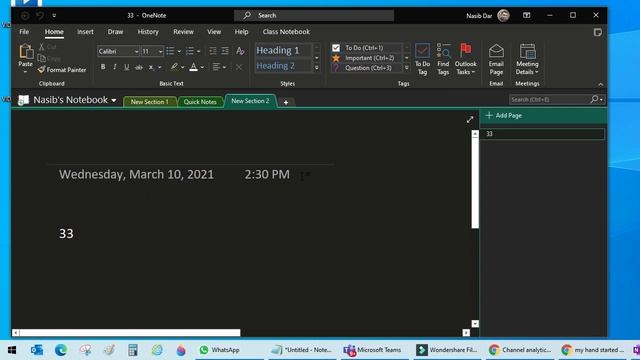Expand the Tags gallery
This screenshot has height=360, width=640.
407,68
